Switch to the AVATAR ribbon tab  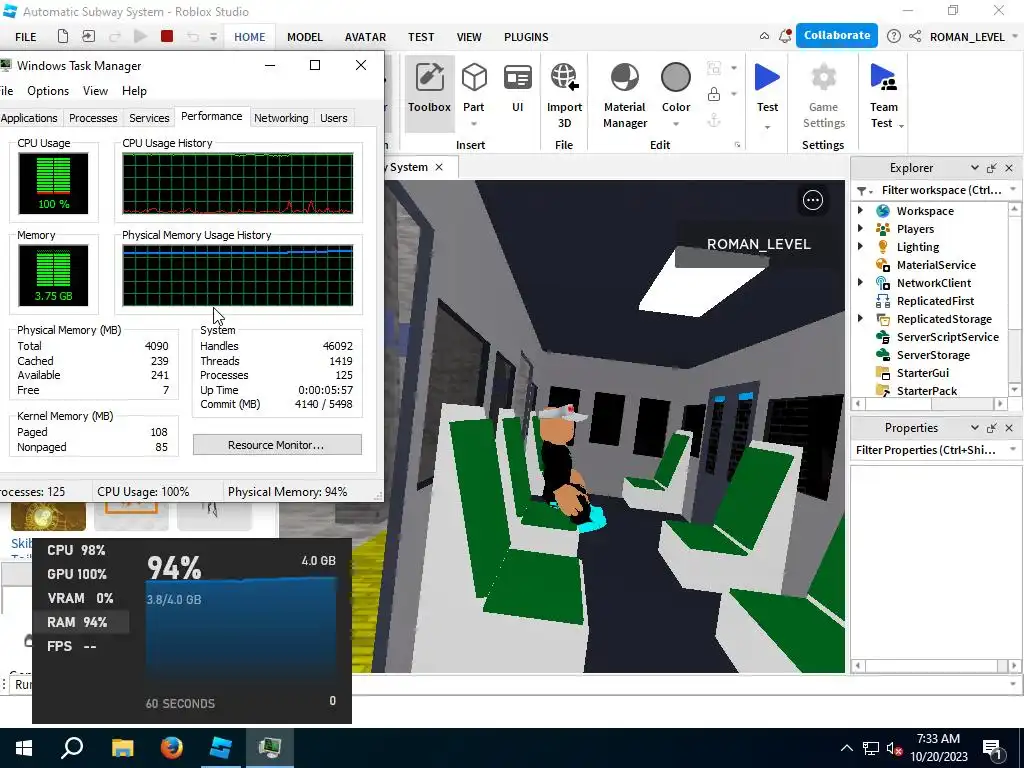365,37
